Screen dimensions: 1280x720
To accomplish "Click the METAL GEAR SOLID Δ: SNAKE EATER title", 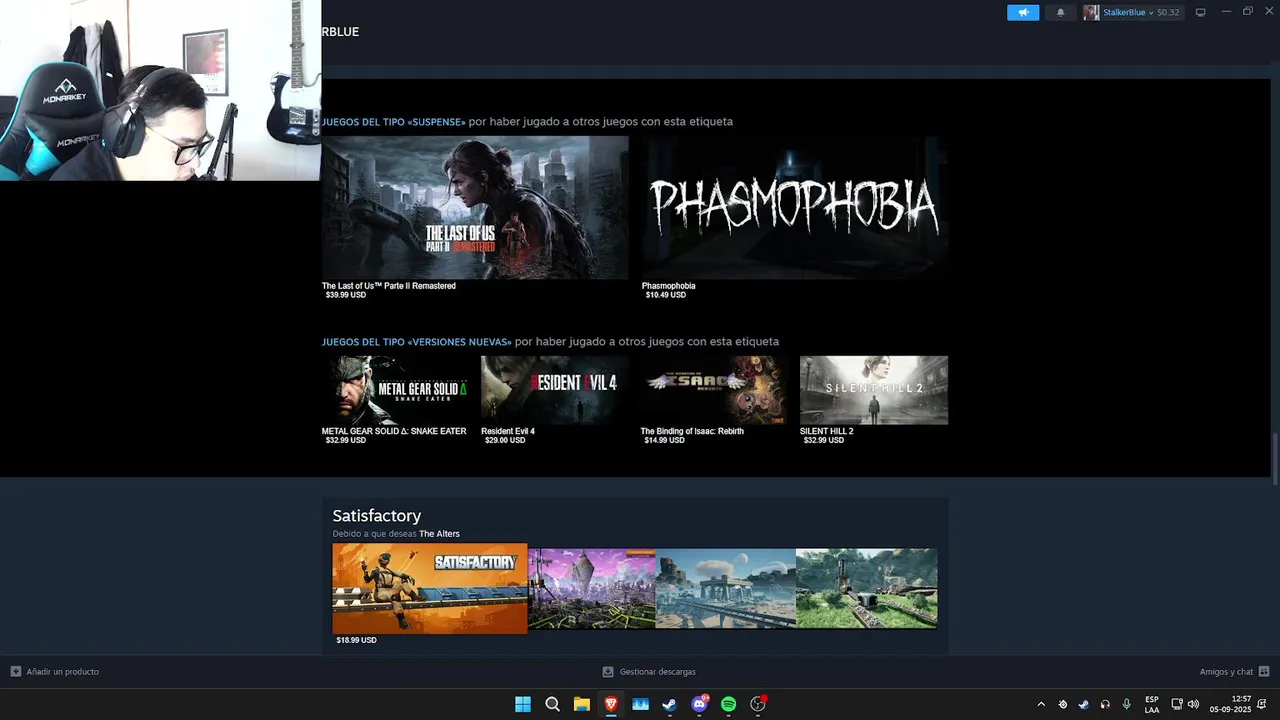I will pos(394,431).
